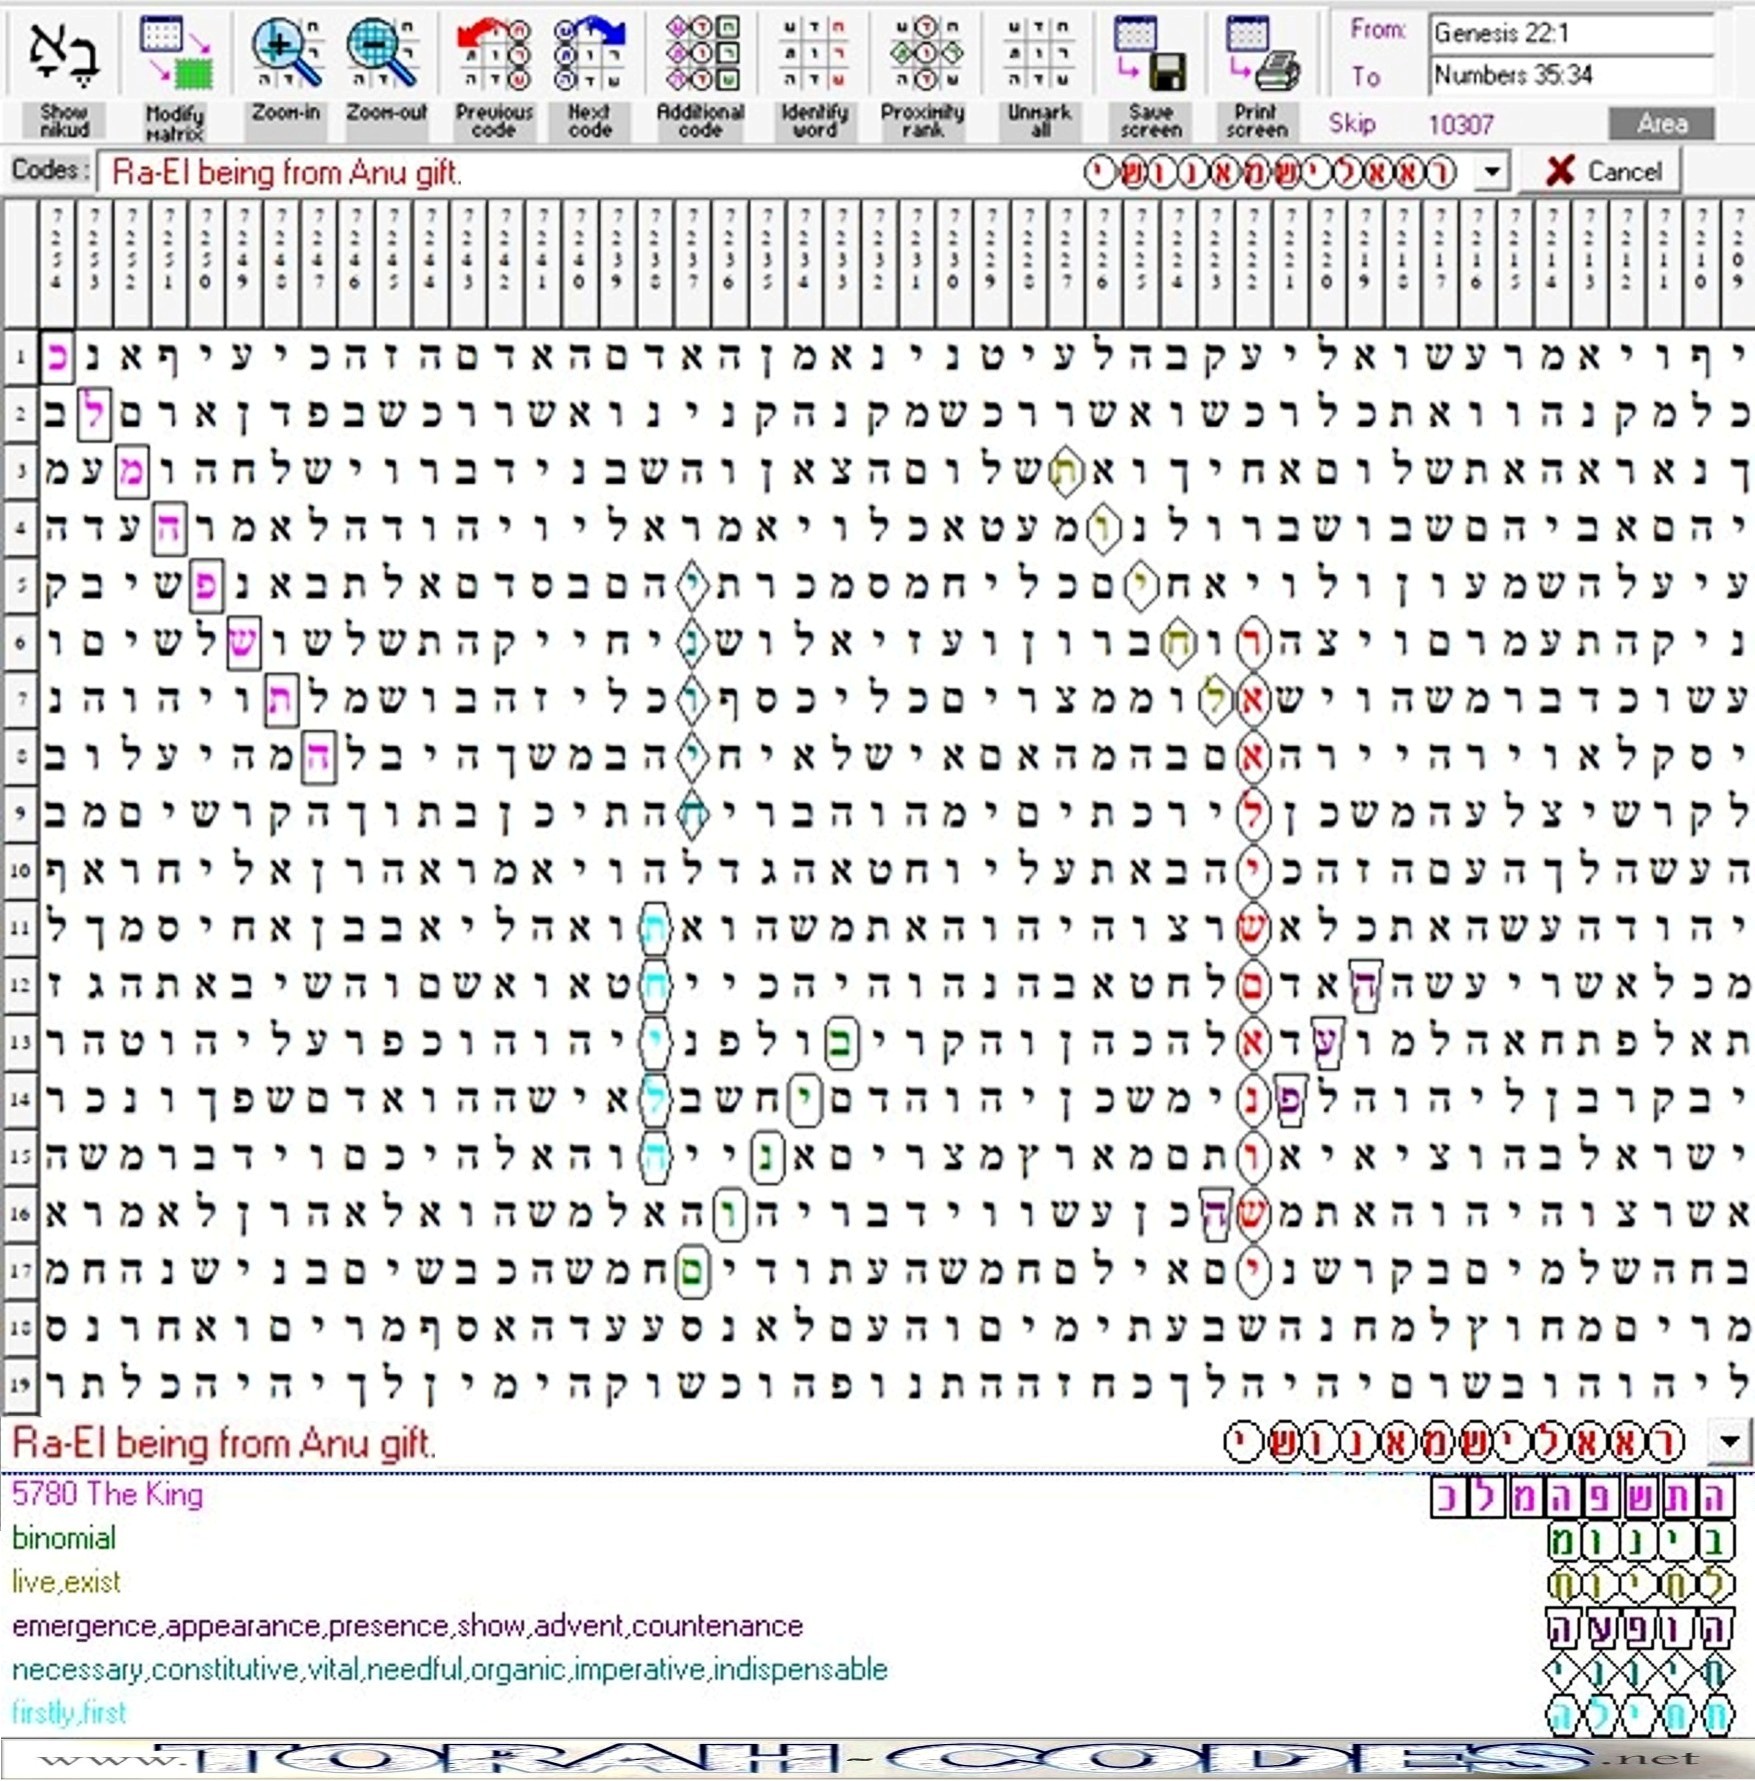Image resolution: width=1755 pixels, height=1781 pixels.
Task: Click the 'Skip' label
Action: (x=1352, y=124)
